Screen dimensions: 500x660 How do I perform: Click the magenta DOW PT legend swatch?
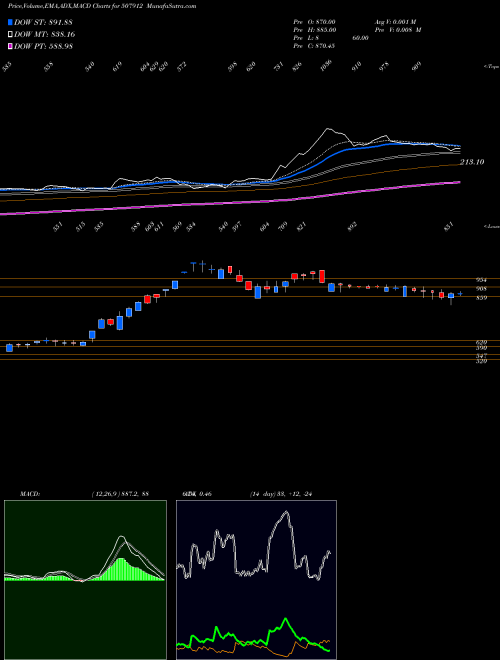point(11,46)
